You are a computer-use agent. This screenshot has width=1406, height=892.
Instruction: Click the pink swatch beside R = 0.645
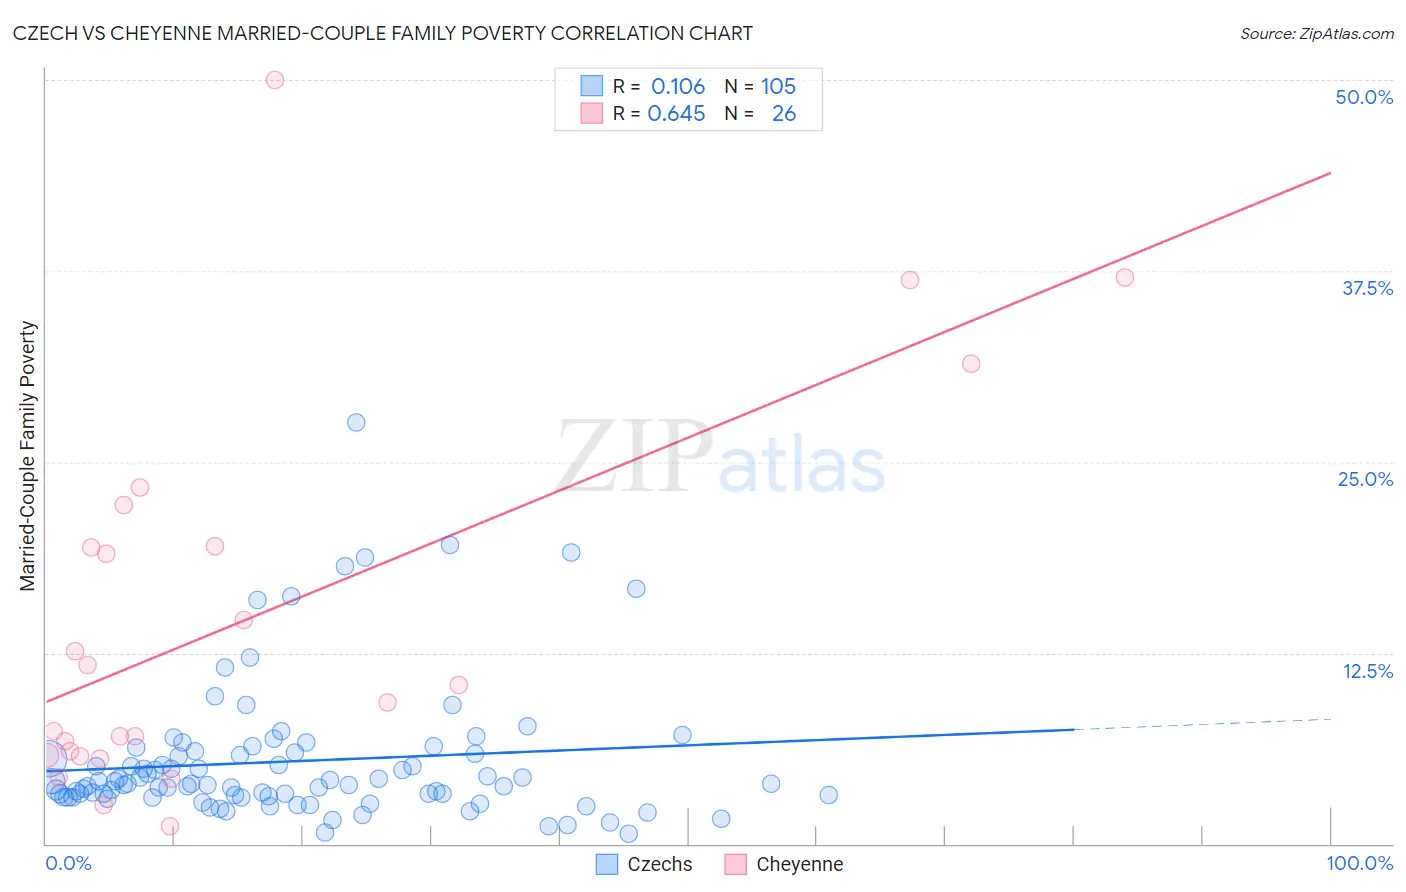coord(592,113)
